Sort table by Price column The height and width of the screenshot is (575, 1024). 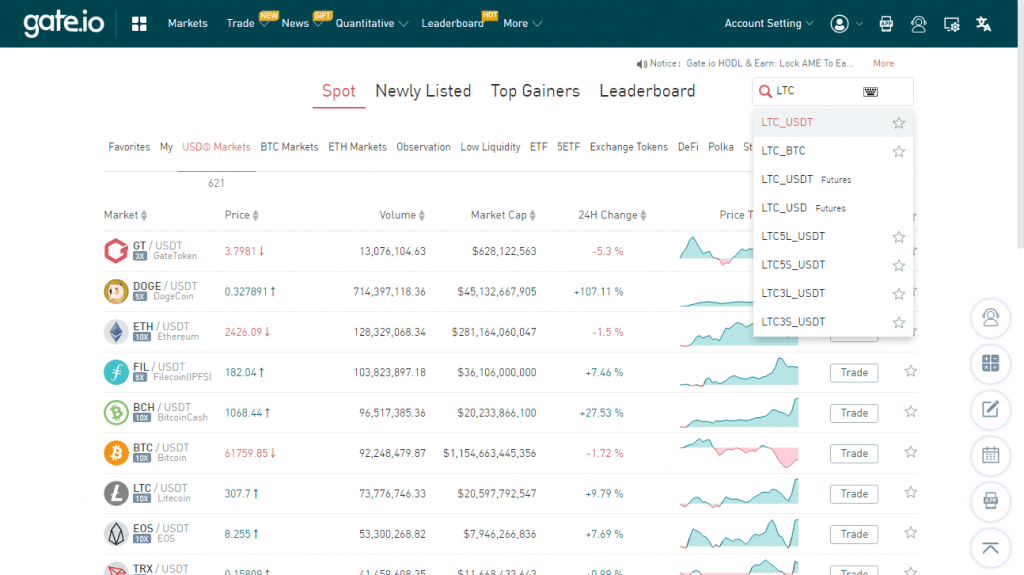[x=242, y=215]
